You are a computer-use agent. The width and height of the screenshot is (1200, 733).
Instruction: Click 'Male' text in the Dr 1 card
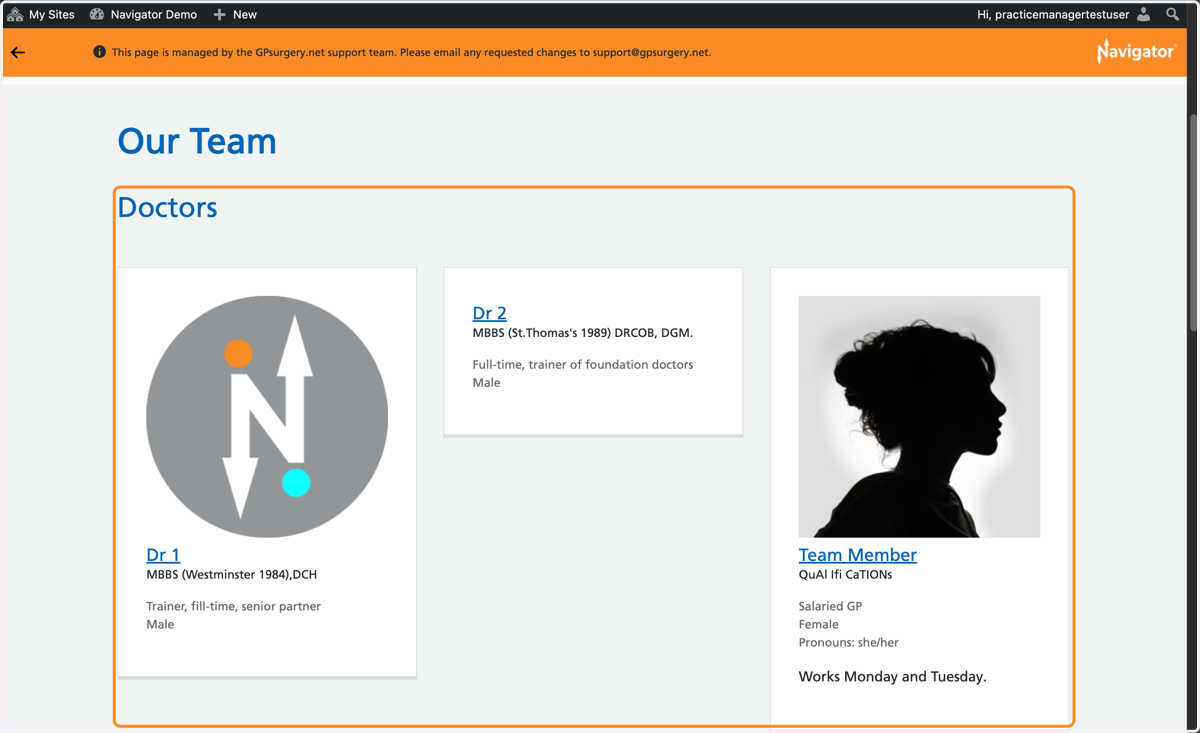(160, 624)
